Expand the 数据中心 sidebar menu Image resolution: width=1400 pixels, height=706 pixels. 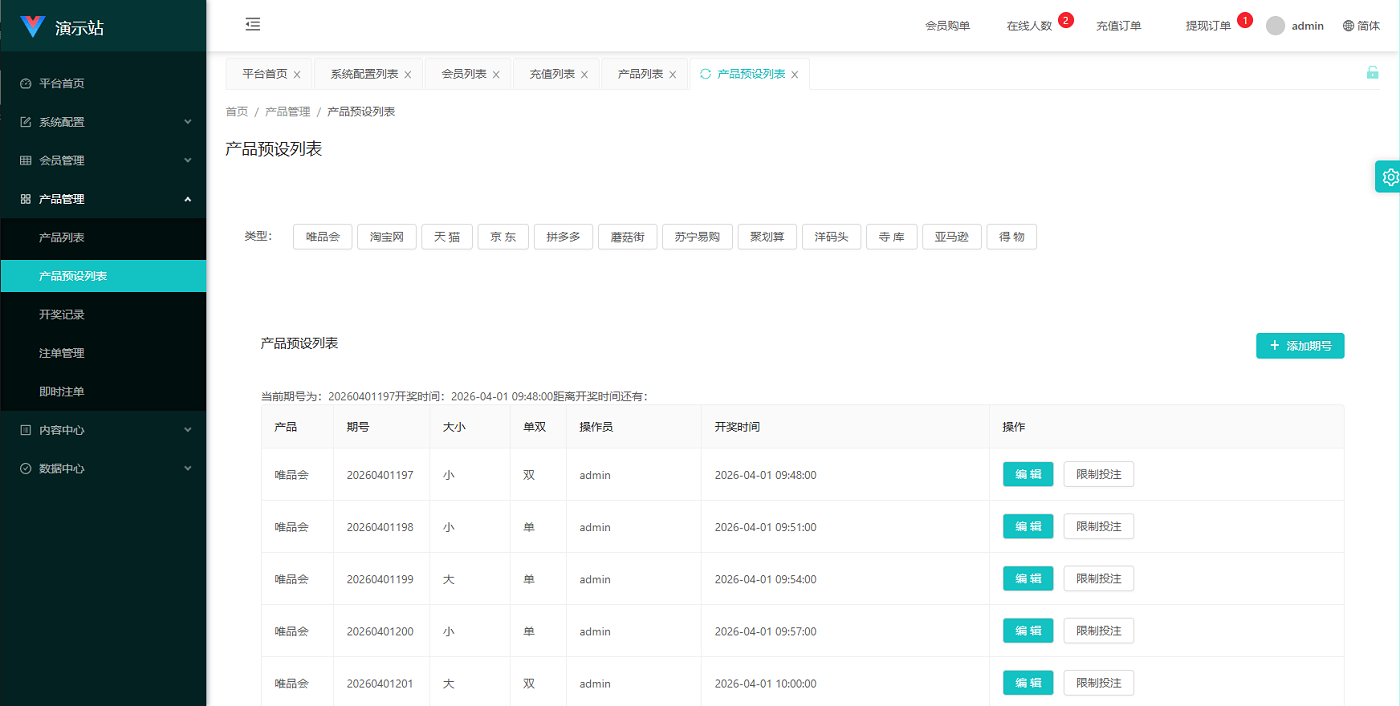(x=103, y=468)
